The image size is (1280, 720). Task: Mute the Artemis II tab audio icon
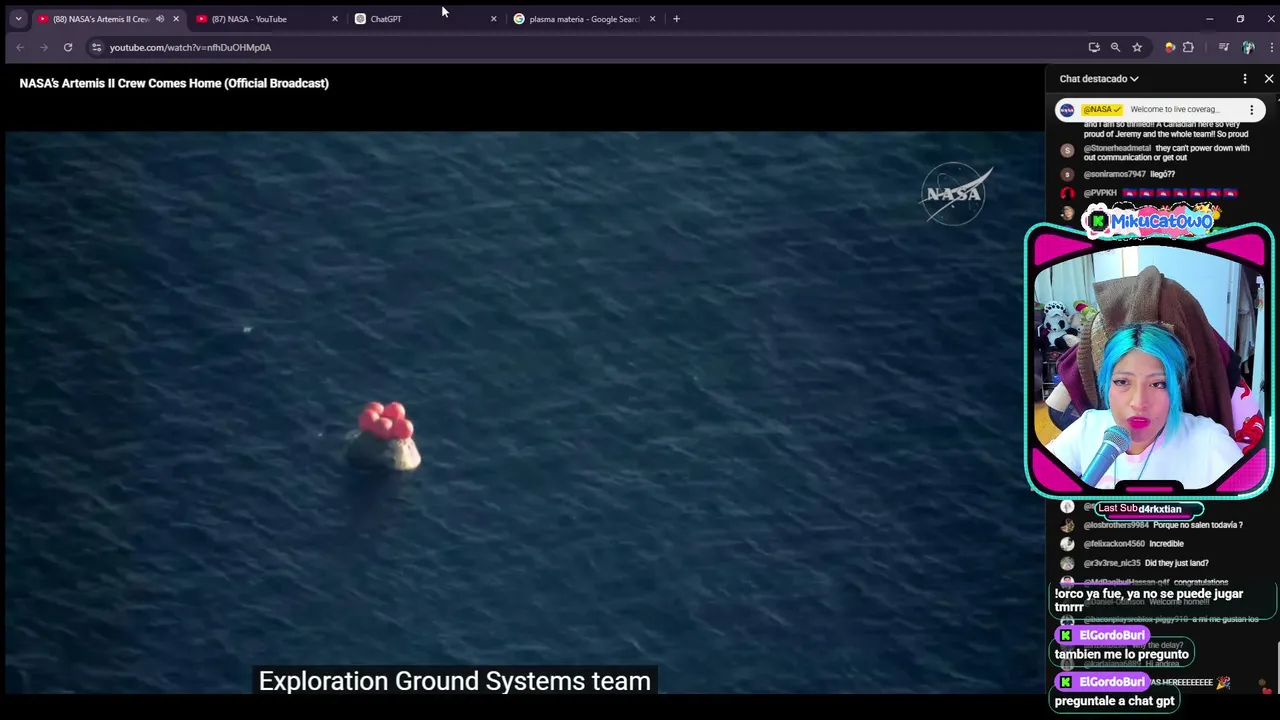(160, 19)
